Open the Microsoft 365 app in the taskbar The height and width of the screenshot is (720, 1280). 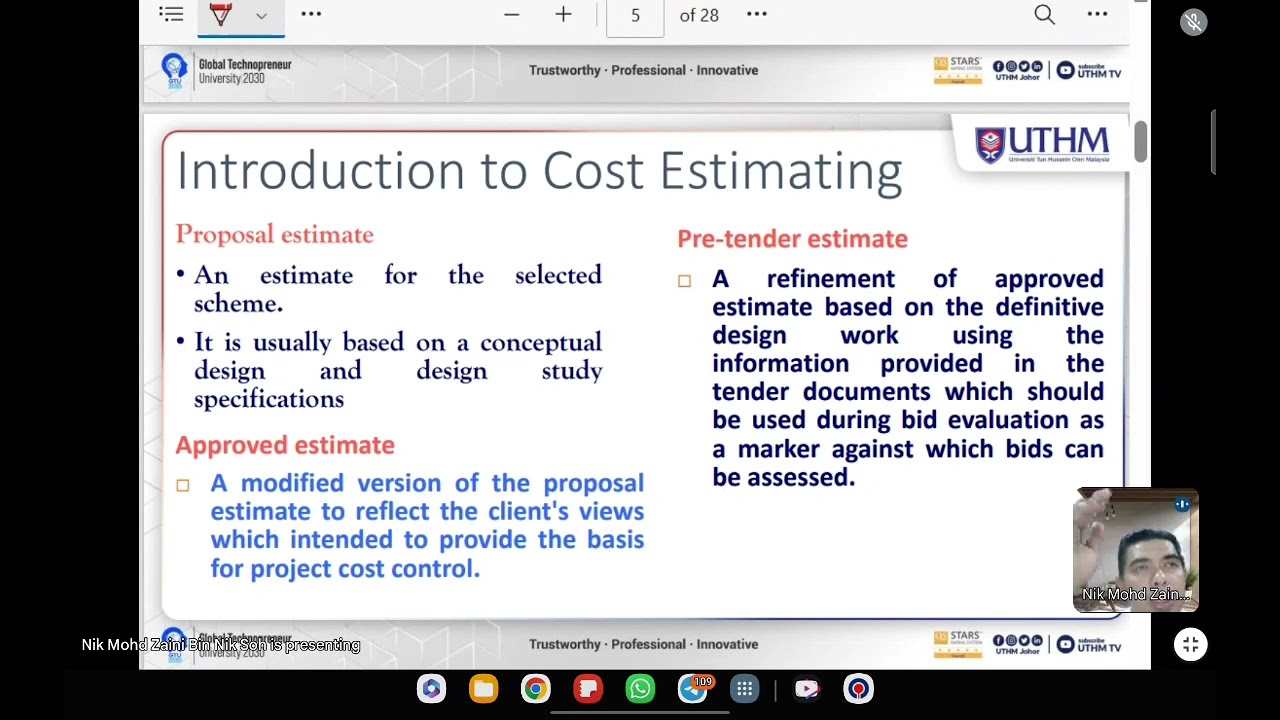click(x=431, y=689)
